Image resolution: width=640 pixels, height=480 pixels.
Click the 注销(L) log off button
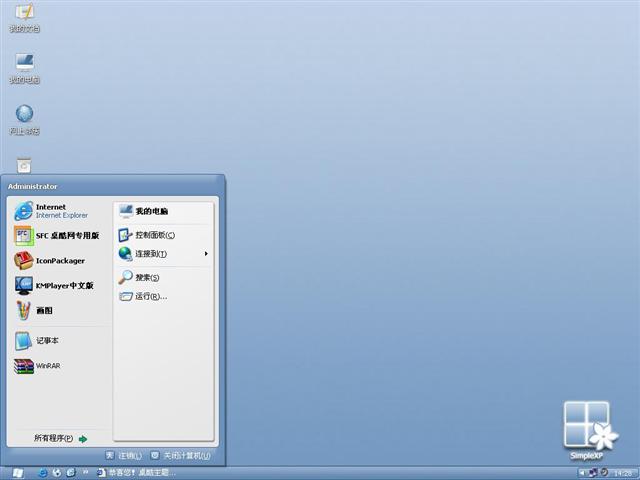coord(124,456)
